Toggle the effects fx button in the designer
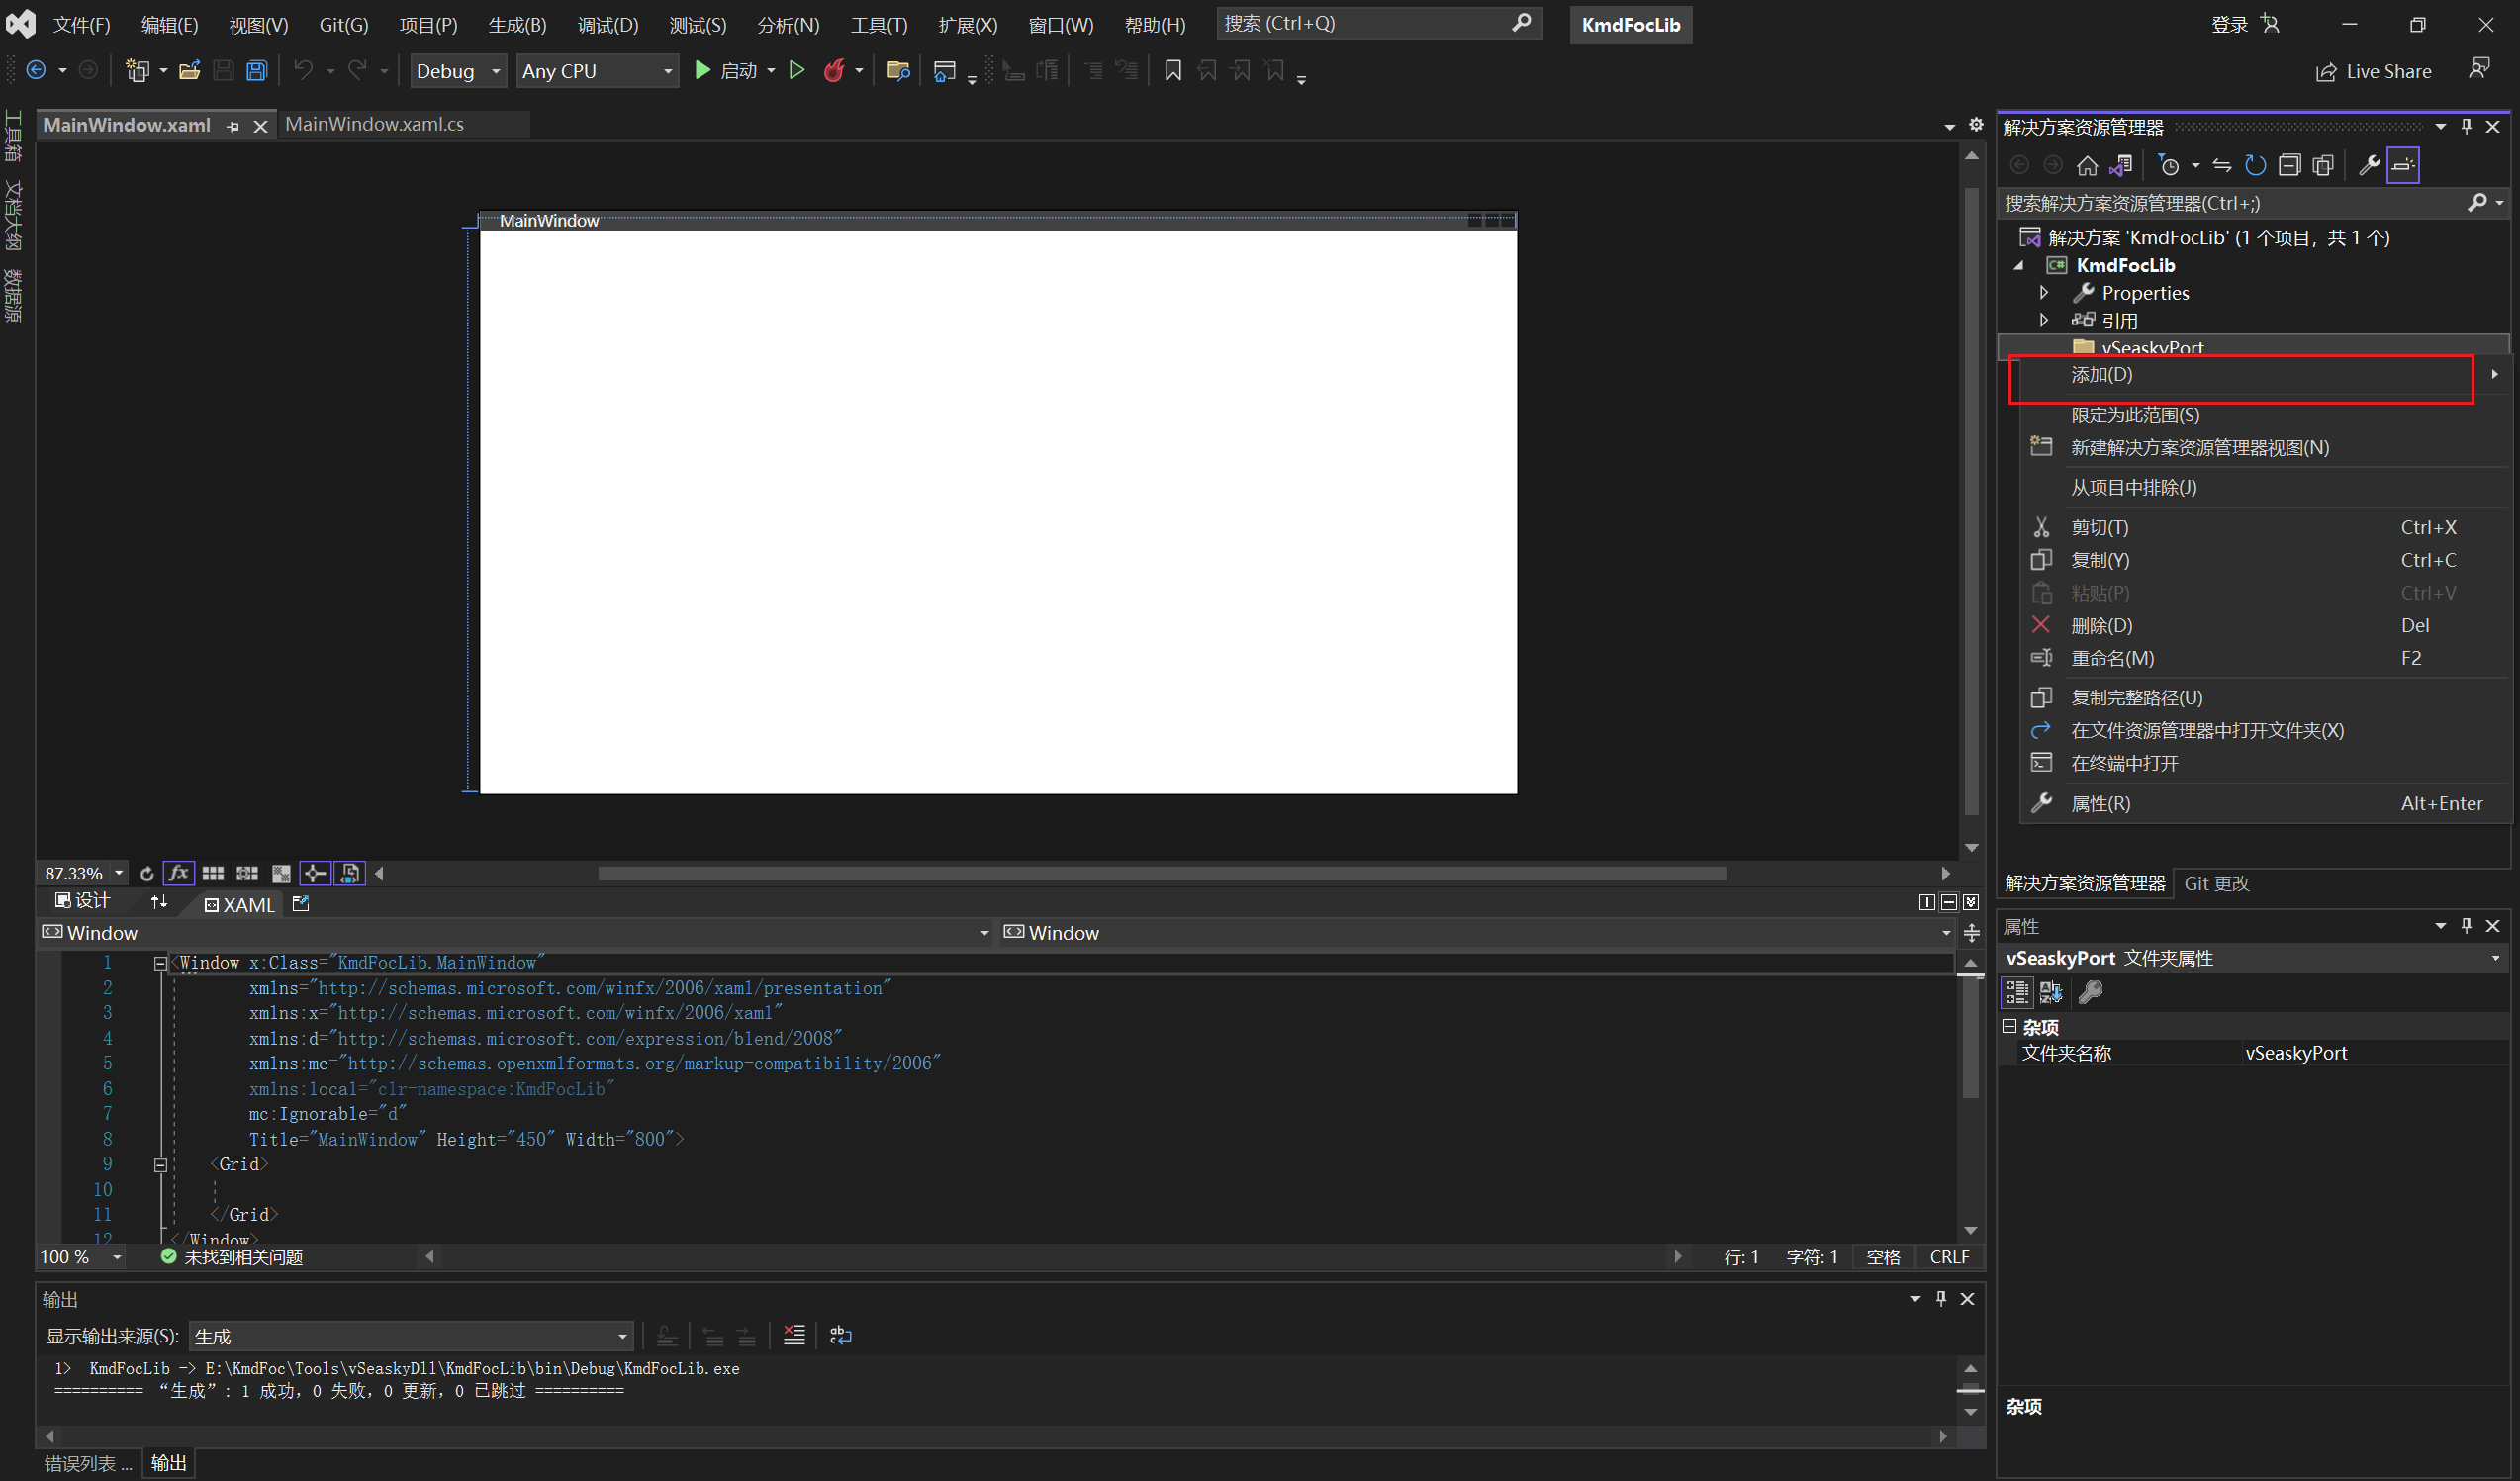The width and height of the screenshot is (2520, 1481). (x=178, y=873)
